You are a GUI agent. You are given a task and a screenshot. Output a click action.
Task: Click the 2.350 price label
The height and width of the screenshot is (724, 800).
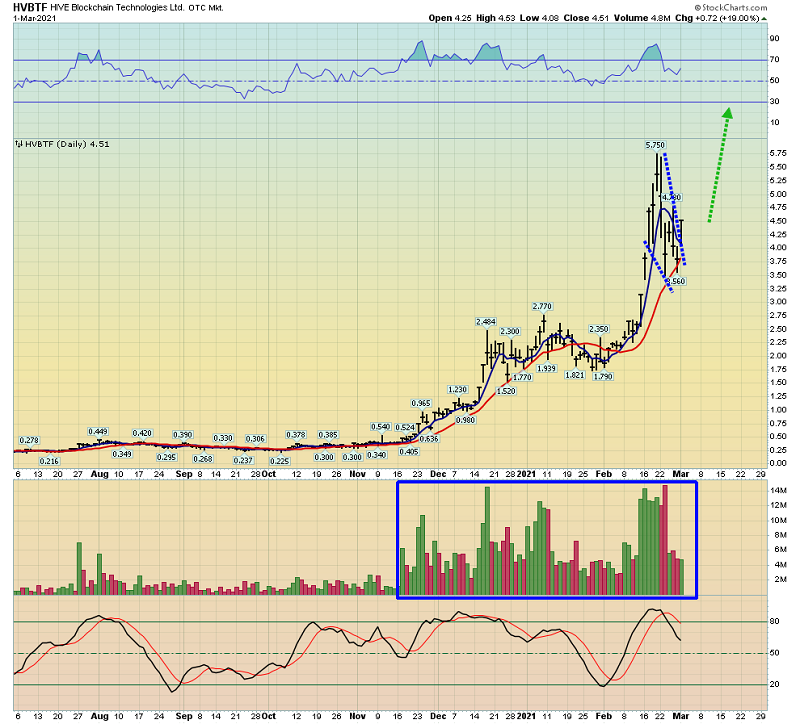coord(598,329)
